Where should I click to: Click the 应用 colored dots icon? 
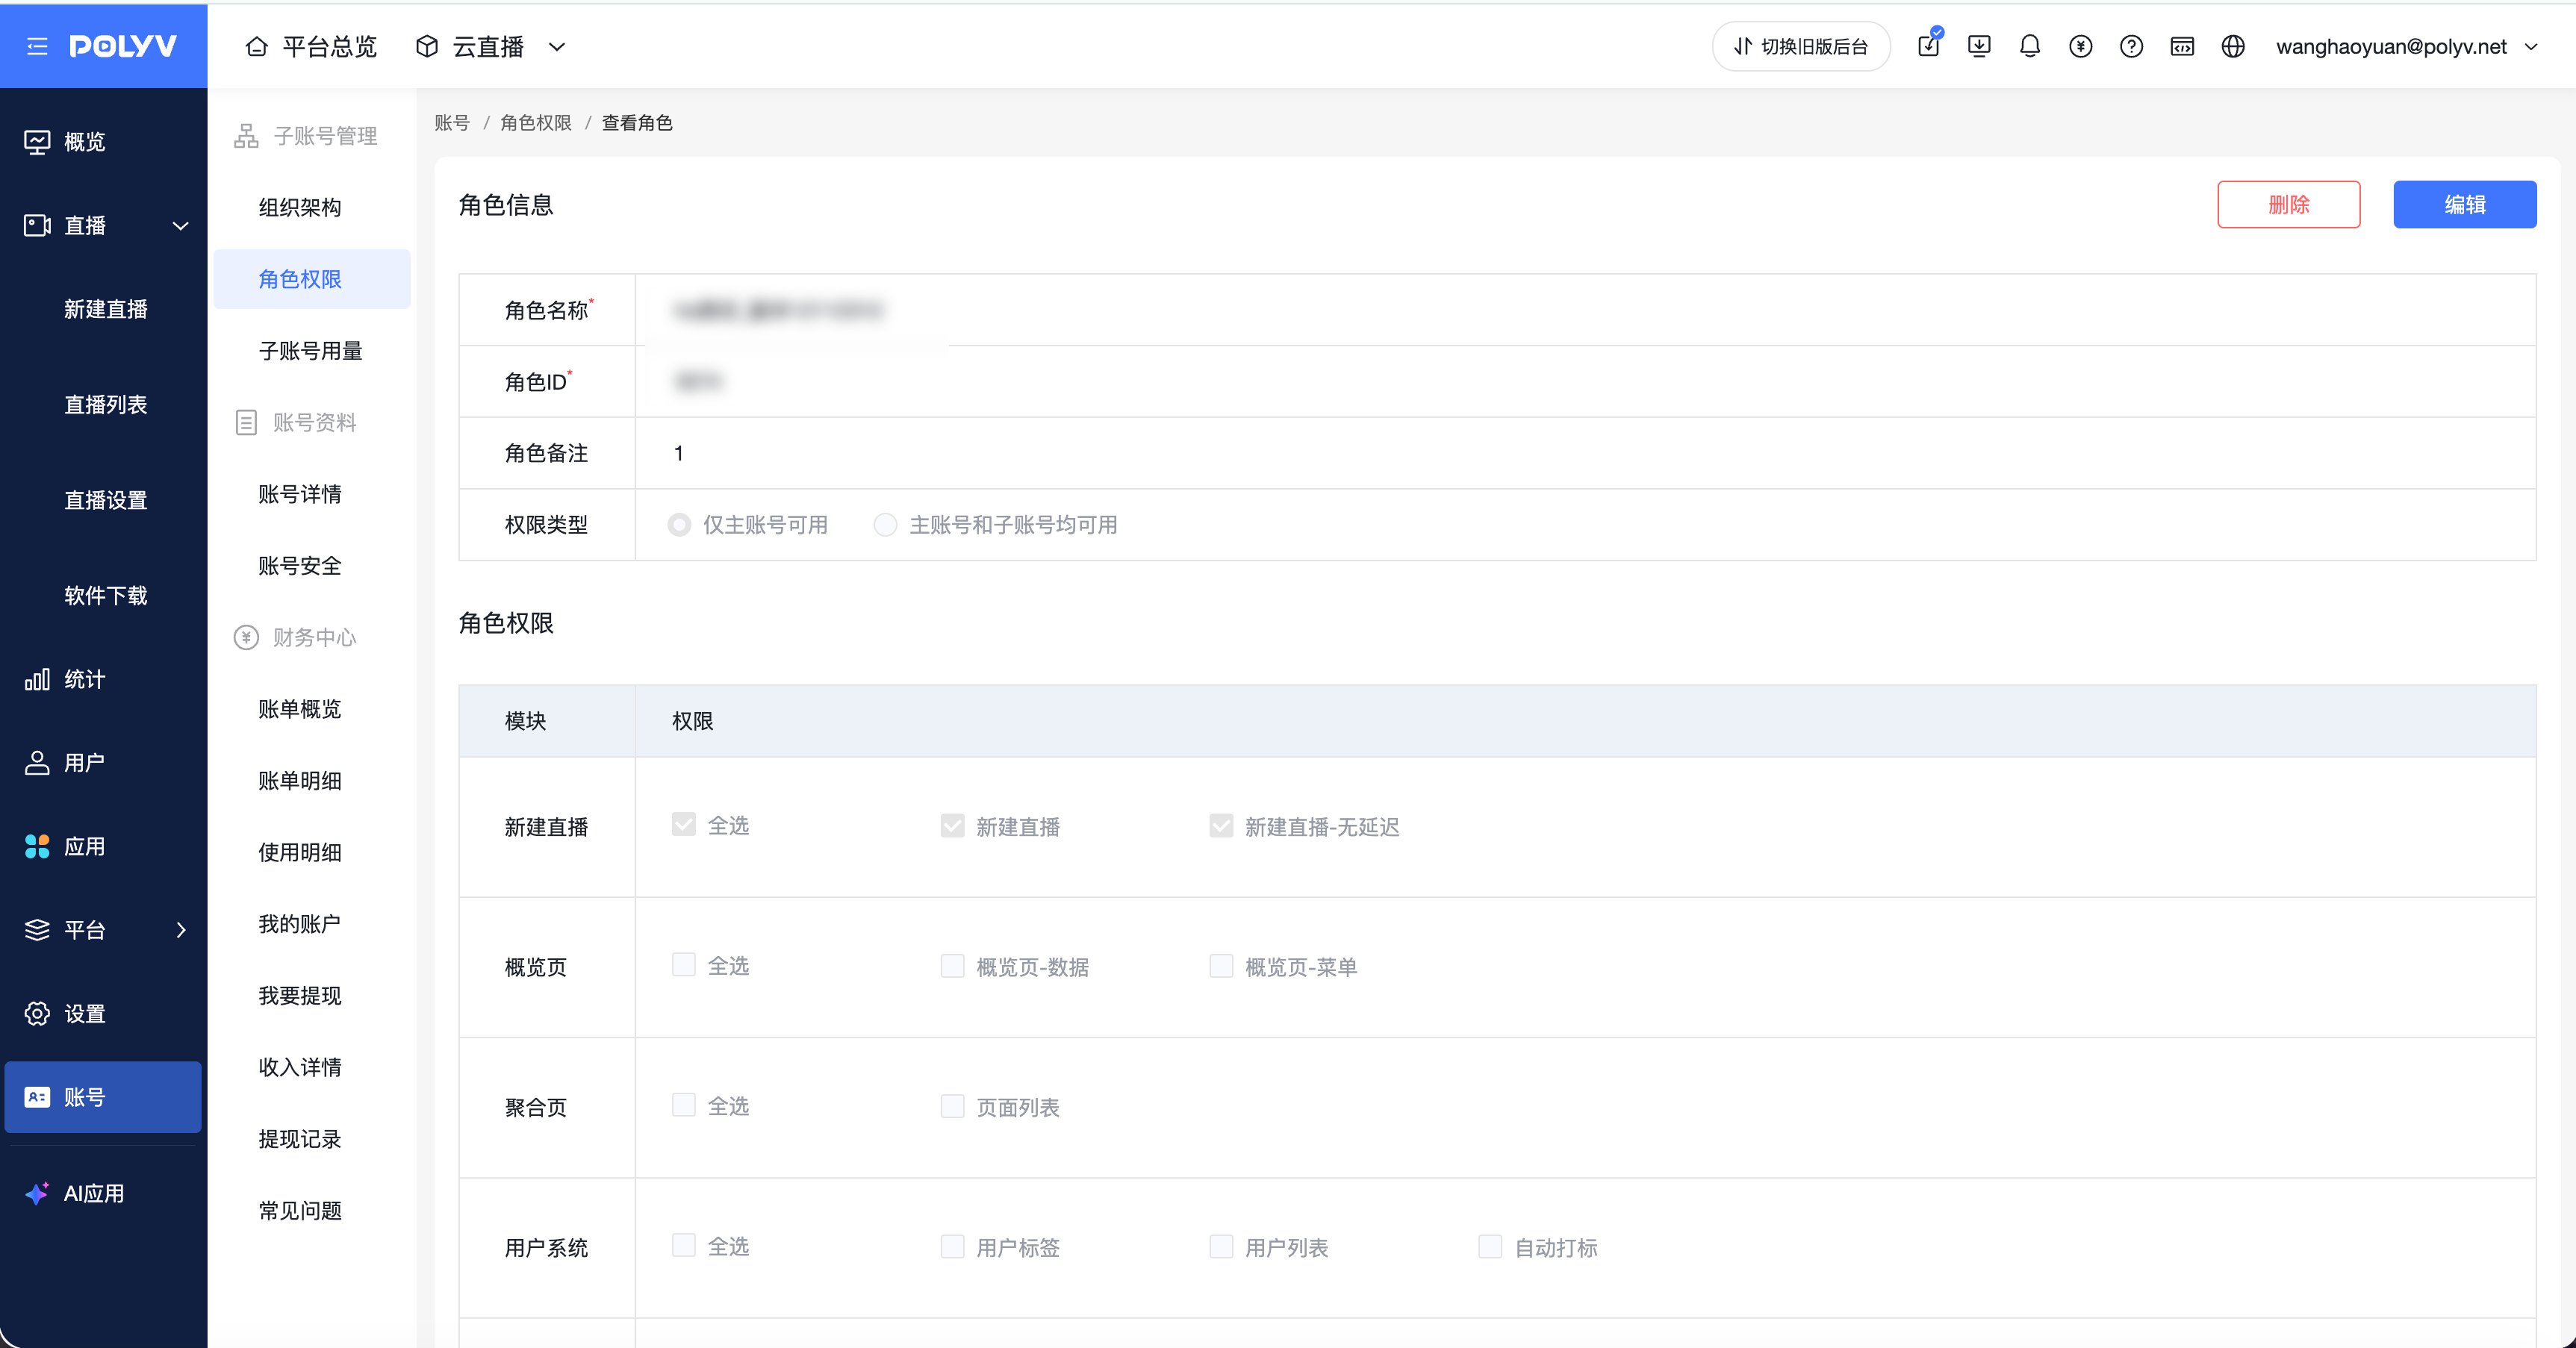(37, 847)
